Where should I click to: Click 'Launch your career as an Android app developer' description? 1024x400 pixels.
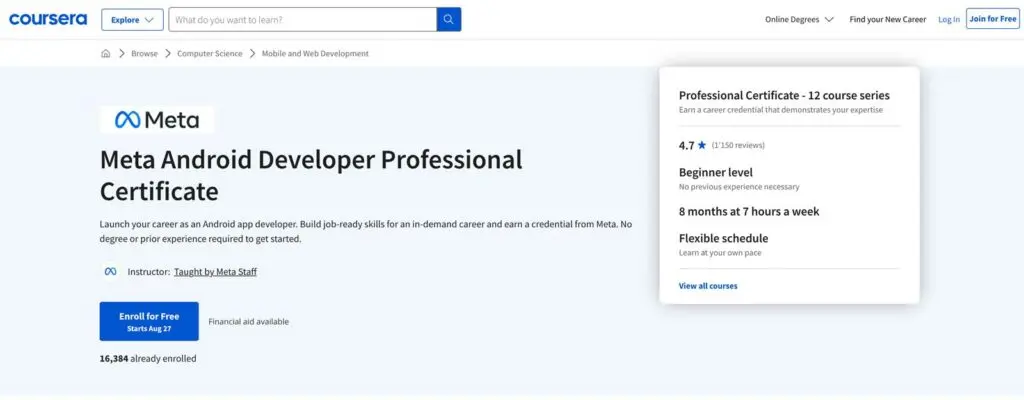click(365, 231)
